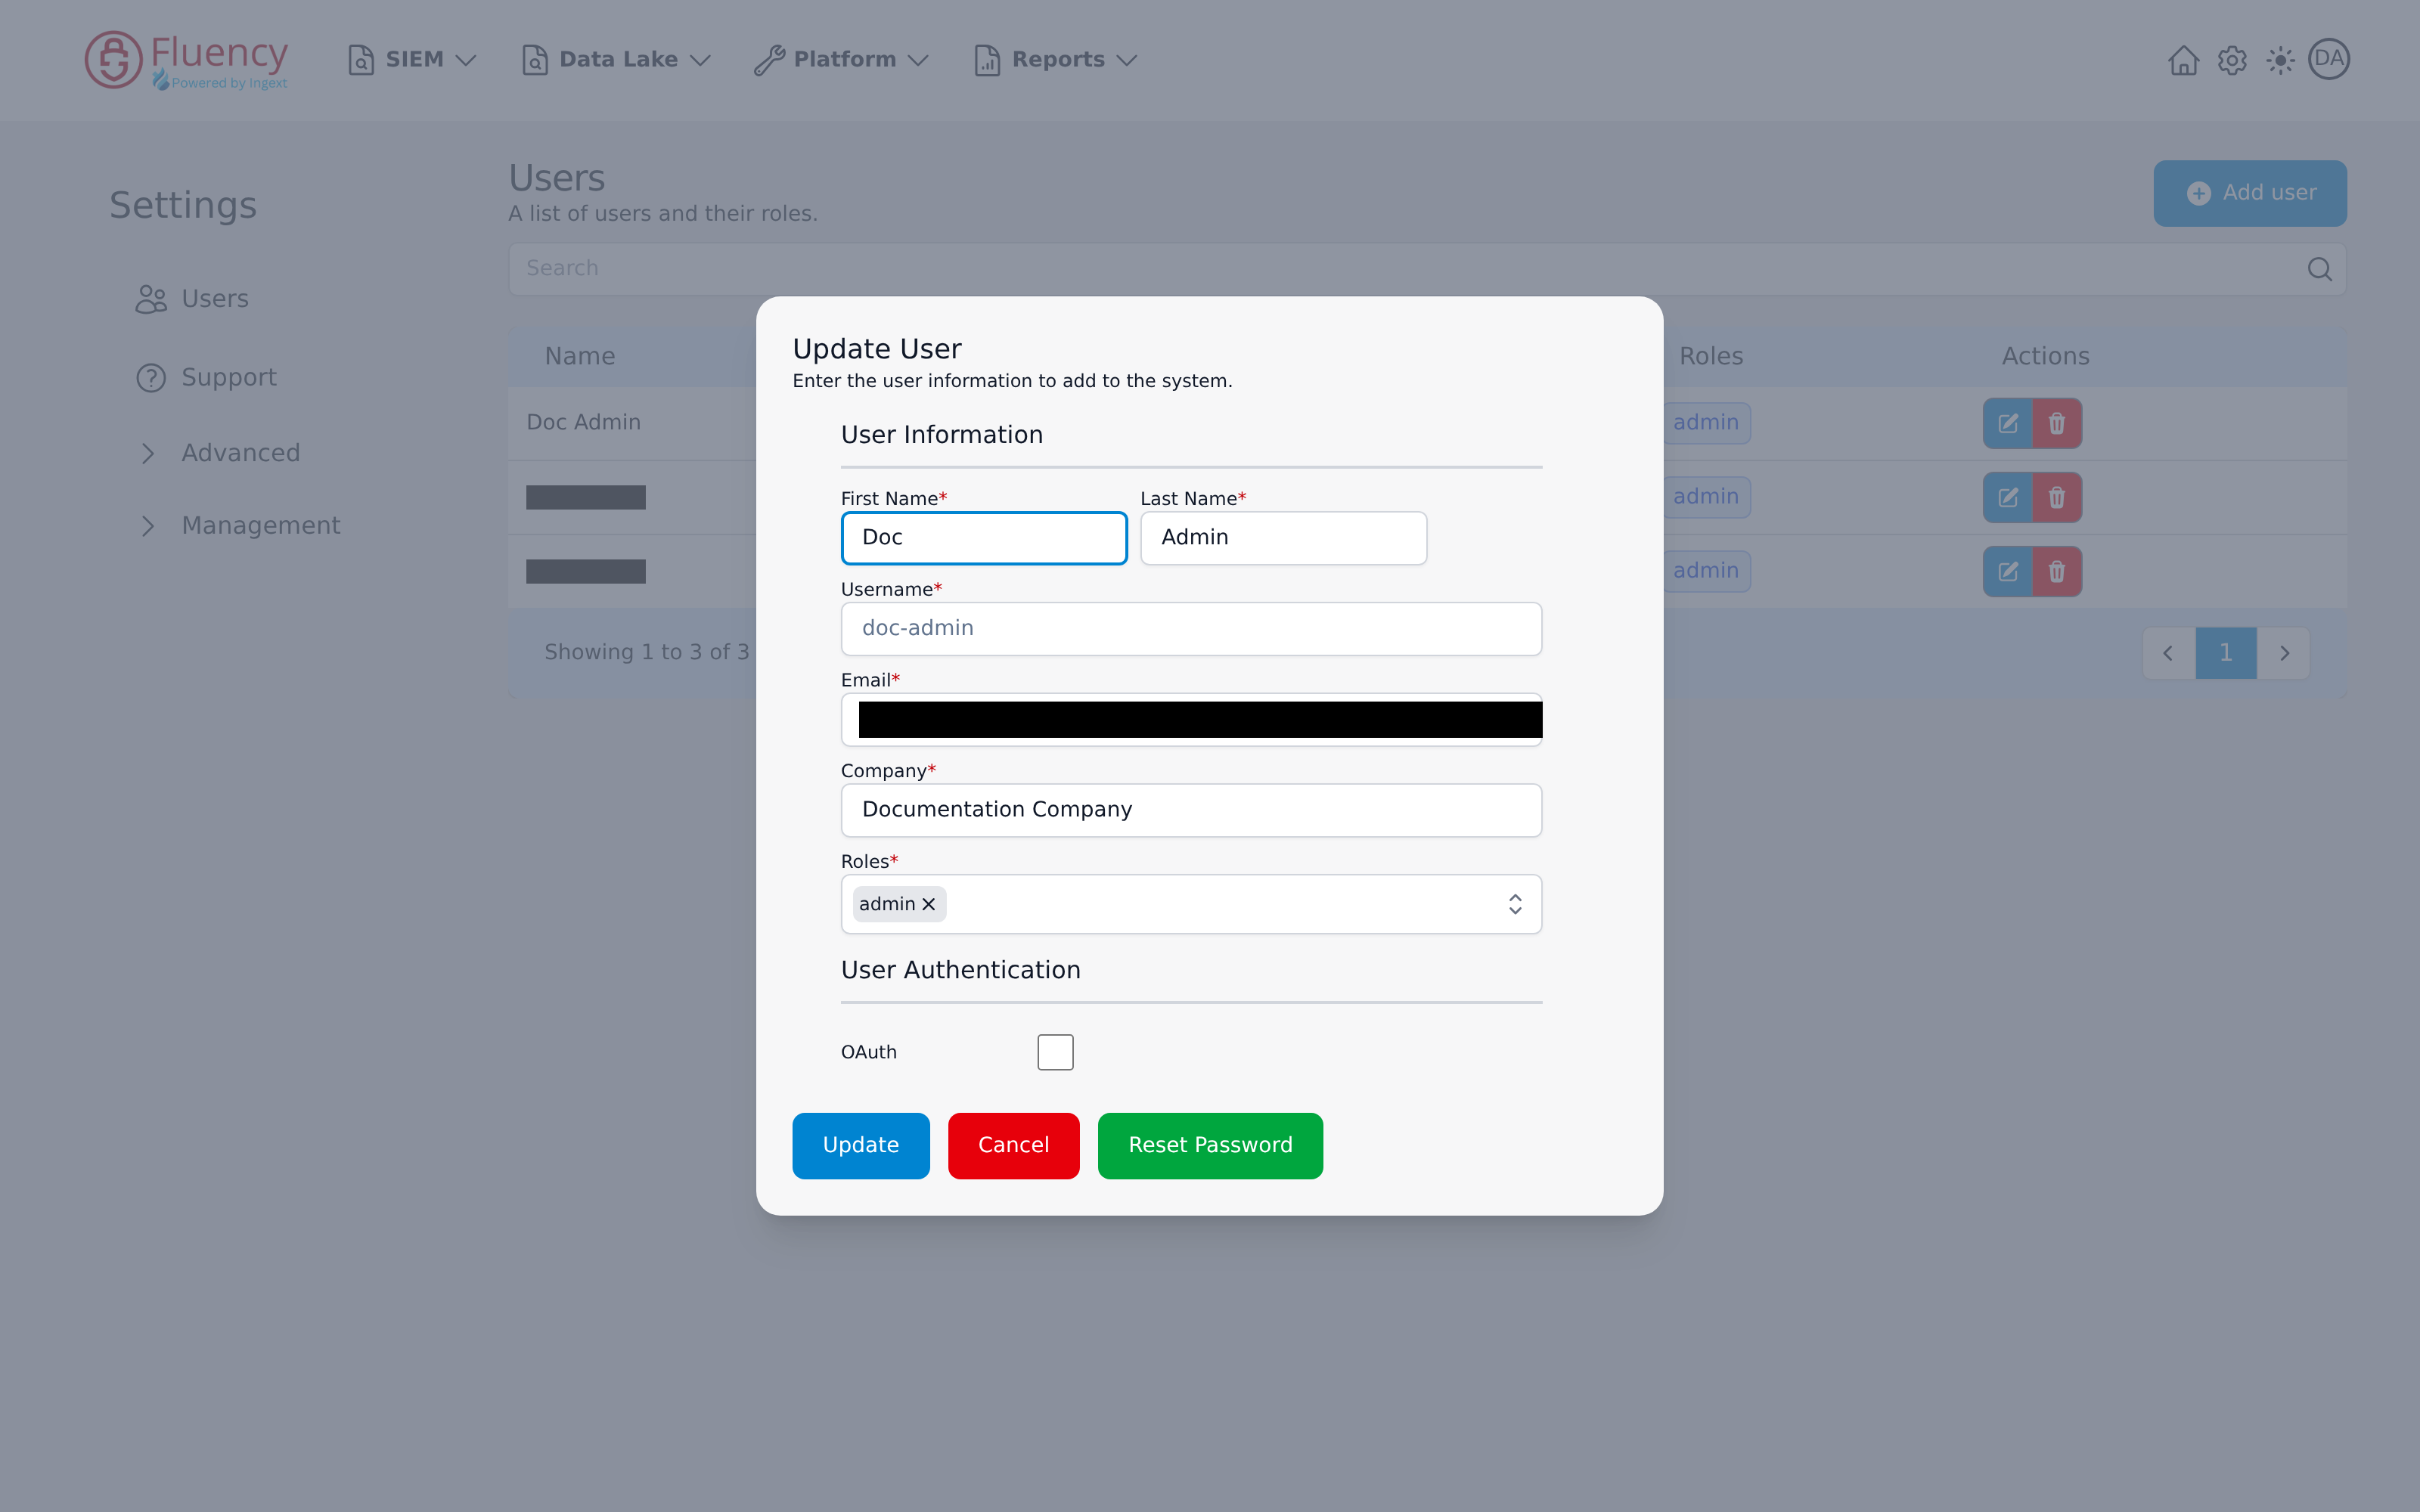The image size is (2420, 1512).
Task: Enable the OAuth checkbox
Action: [1055, 1052]
